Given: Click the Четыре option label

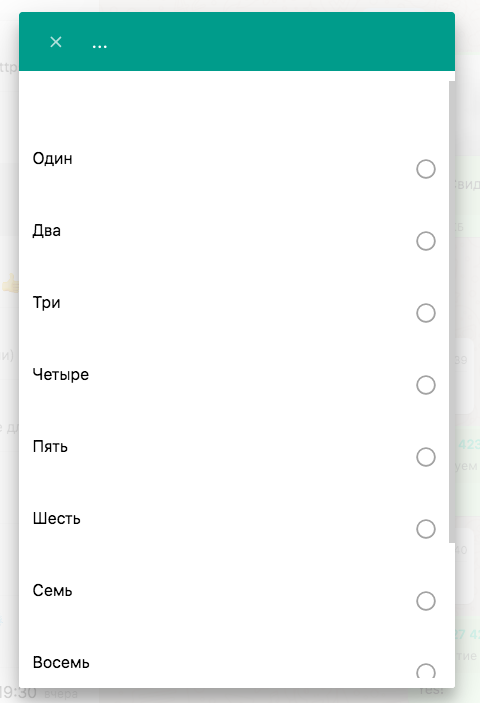Looking at the screenshot, I should [x=61, y=374].
